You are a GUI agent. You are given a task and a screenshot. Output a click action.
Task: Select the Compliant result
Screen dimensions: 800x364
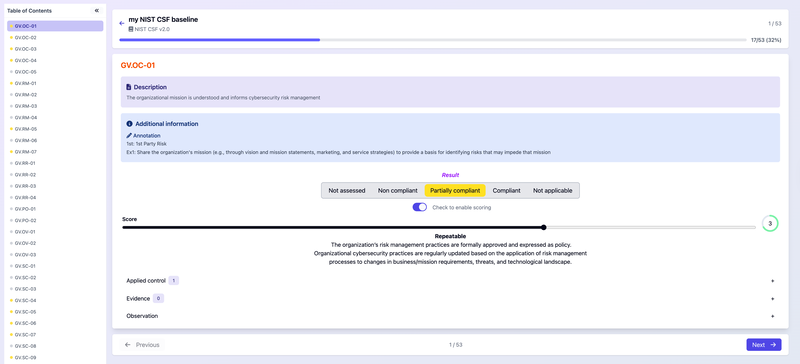click(506, 190)
